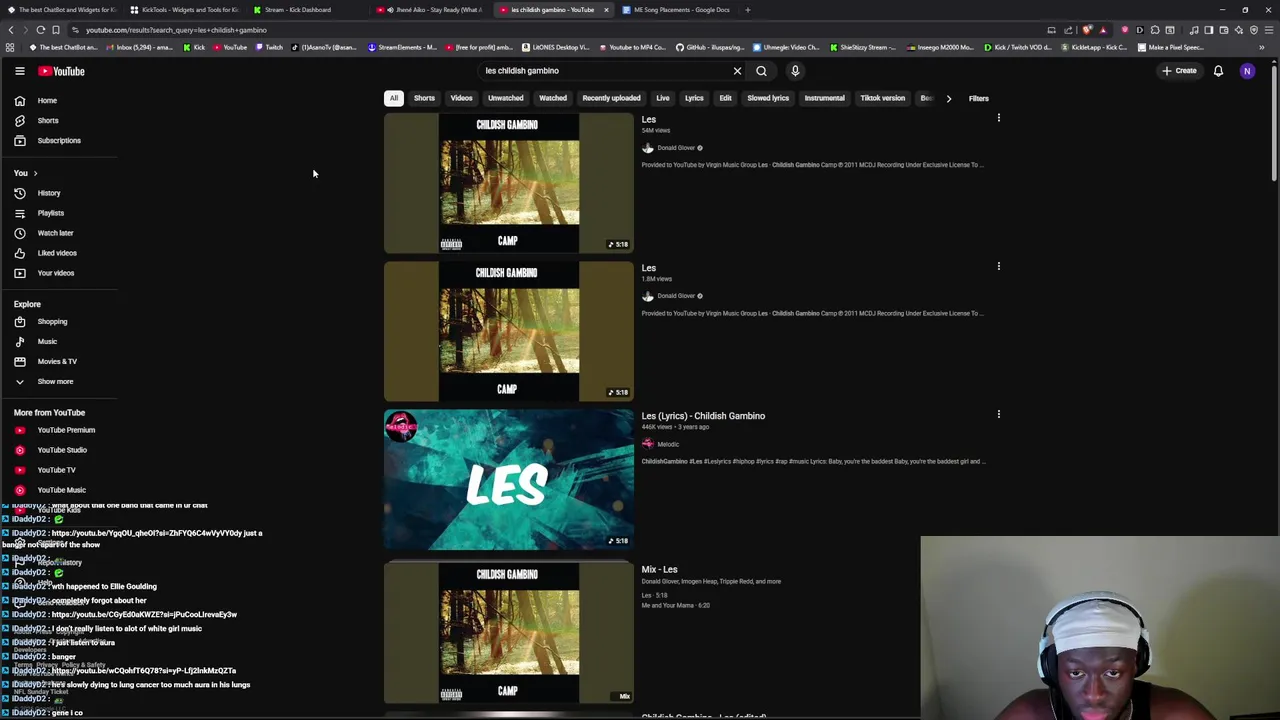
Task: Open the YouTube hamburger guide menu
Action: [19, 71]
